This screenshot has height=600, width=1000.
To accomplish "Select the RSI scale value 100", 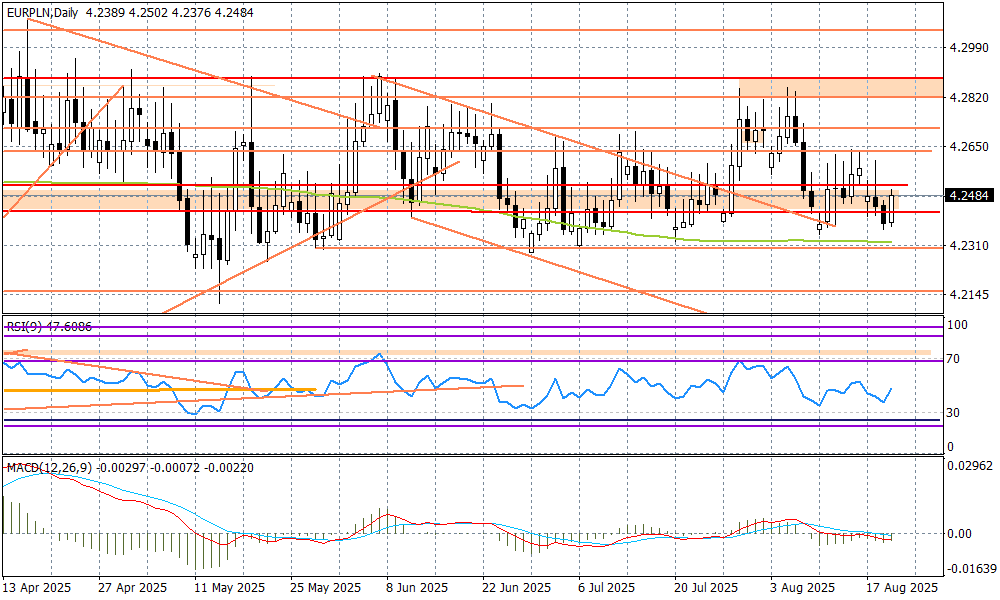I will 958,325.
